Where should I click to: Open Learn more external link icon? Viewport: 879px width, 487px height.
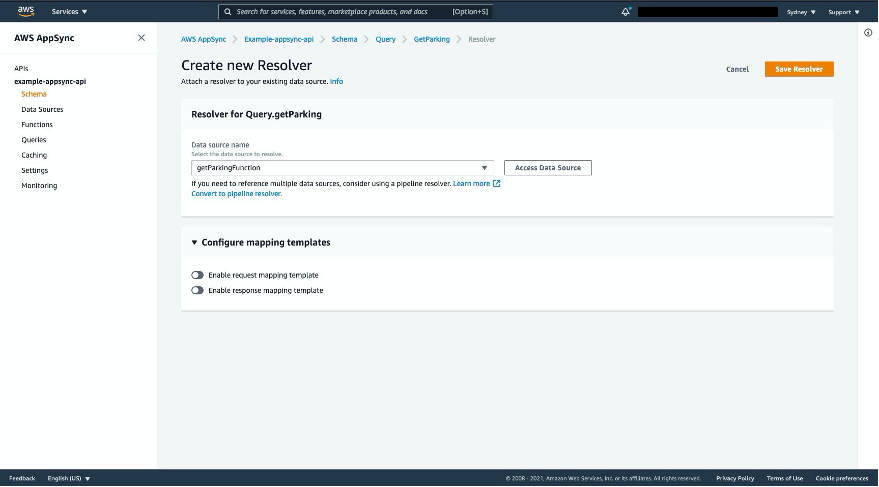pos(496,183)
